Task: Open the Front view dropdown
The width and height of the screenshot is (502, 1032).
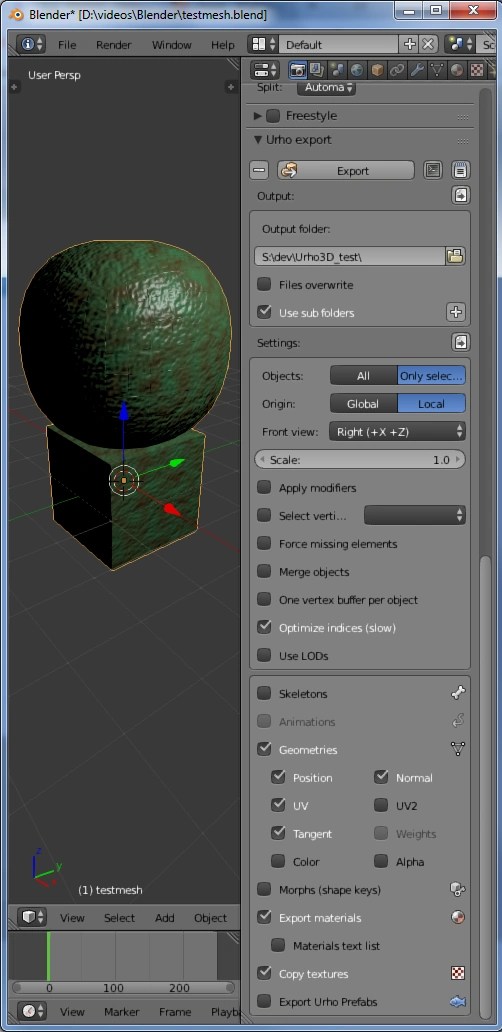Action: coord(397,432)
